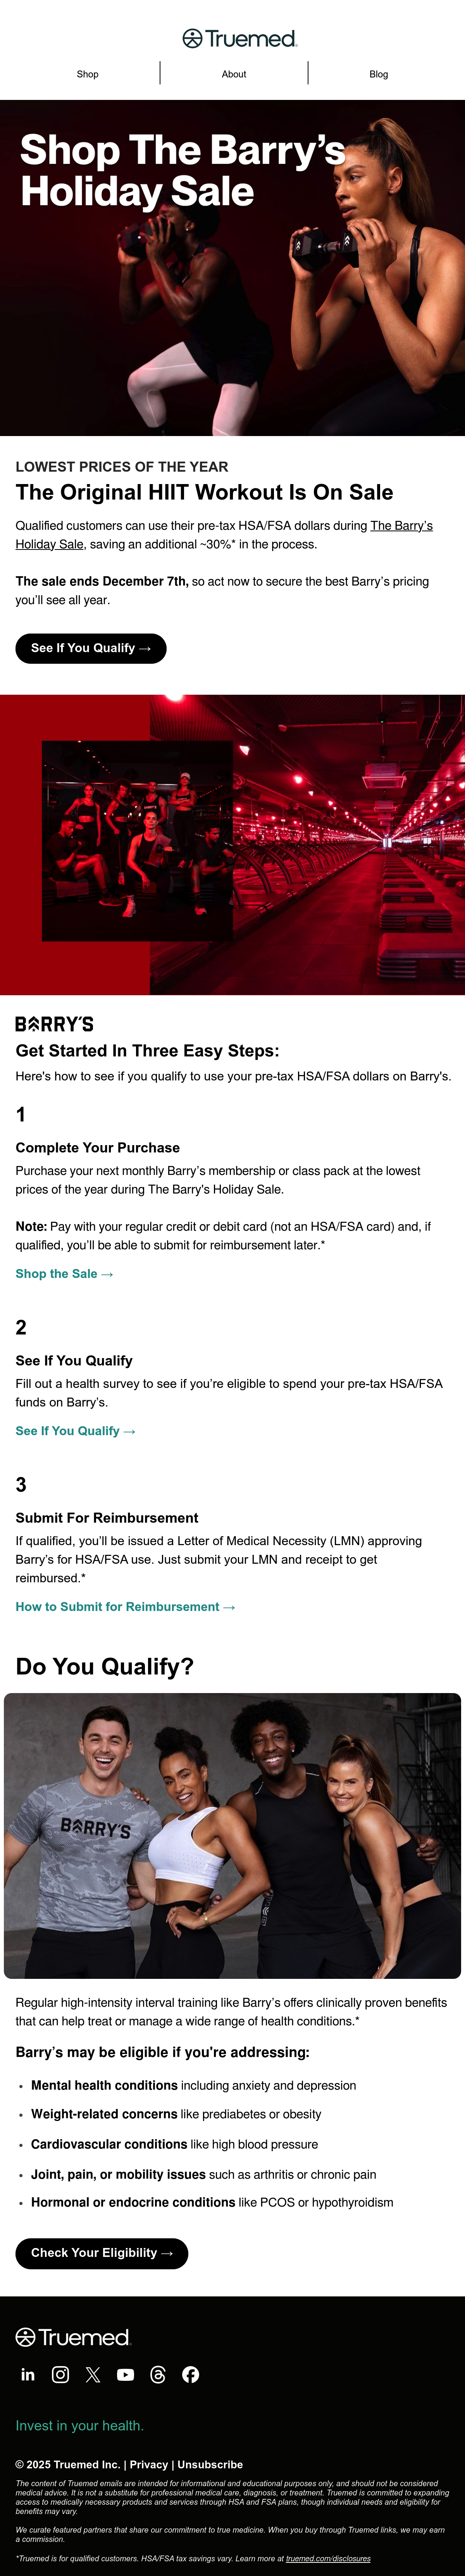Click the Unsubscribe link in footer

pyautogui.click(x=210, y=2464)
